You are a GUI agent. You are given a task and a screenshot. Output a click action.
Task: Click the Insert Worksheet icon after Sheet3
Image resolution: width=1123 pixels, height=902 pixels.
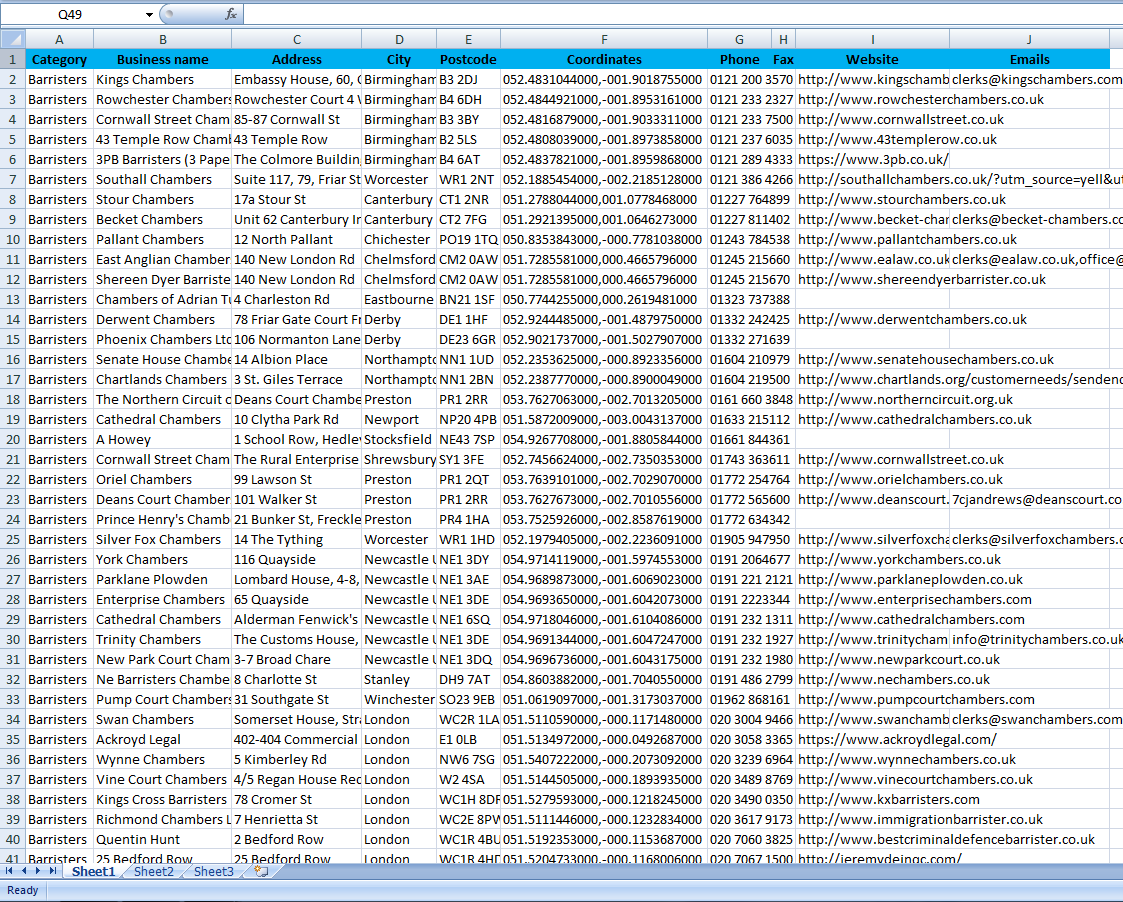point(261,872)
